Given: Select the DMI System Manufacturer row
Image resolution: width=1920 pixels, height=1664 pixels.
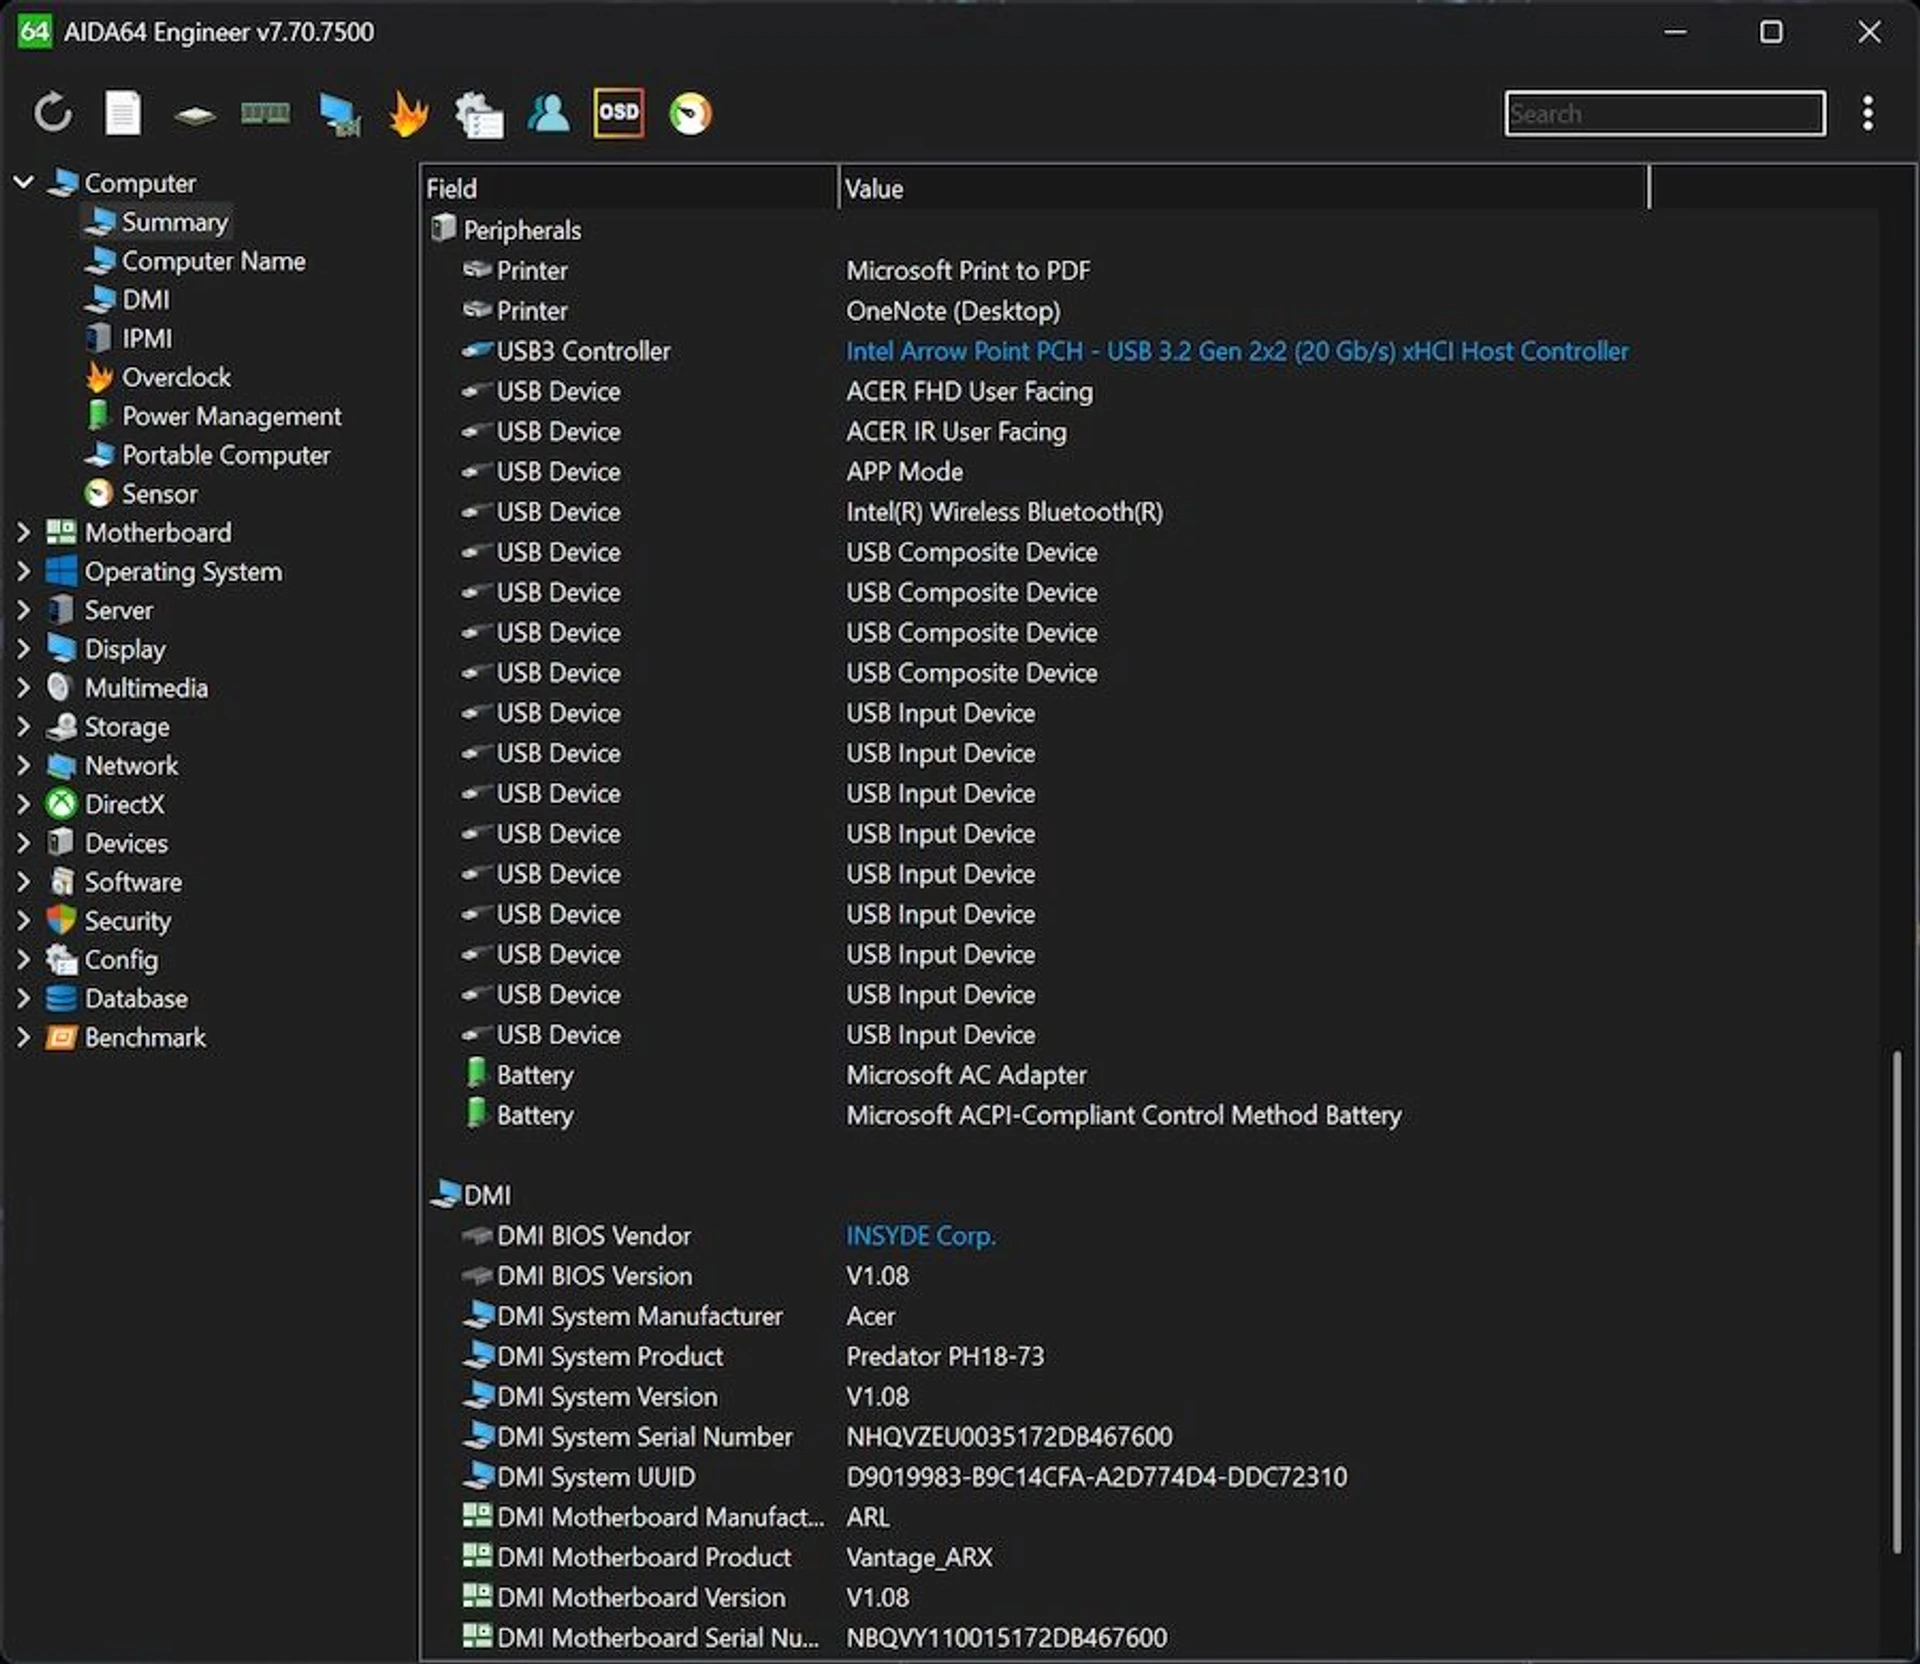Looking at the screenshot, I should pyautogui.click(x=1148, y=1315).
